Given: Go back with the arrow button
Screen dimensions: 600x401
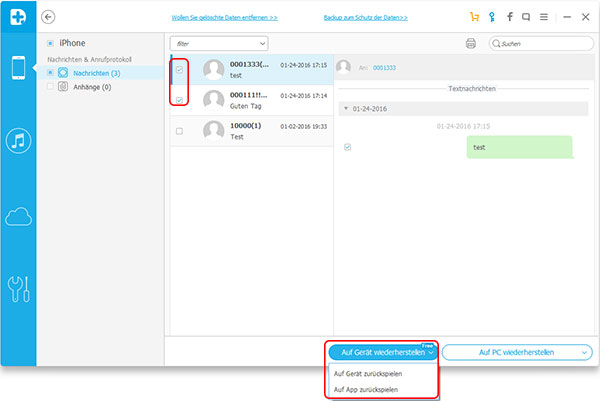Looking at the screenshot, I should [x=48, y=17].
